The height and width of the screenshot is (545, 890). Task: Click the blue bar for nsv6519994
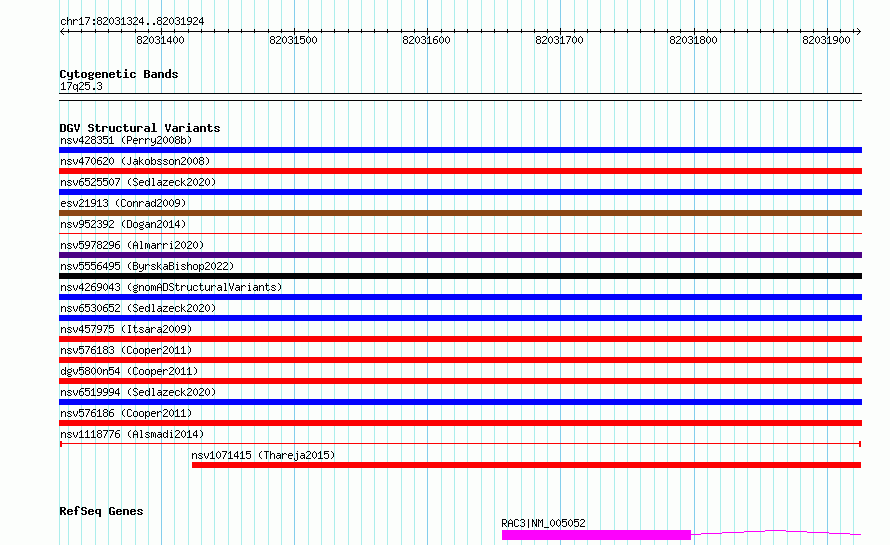click(460, 402)
